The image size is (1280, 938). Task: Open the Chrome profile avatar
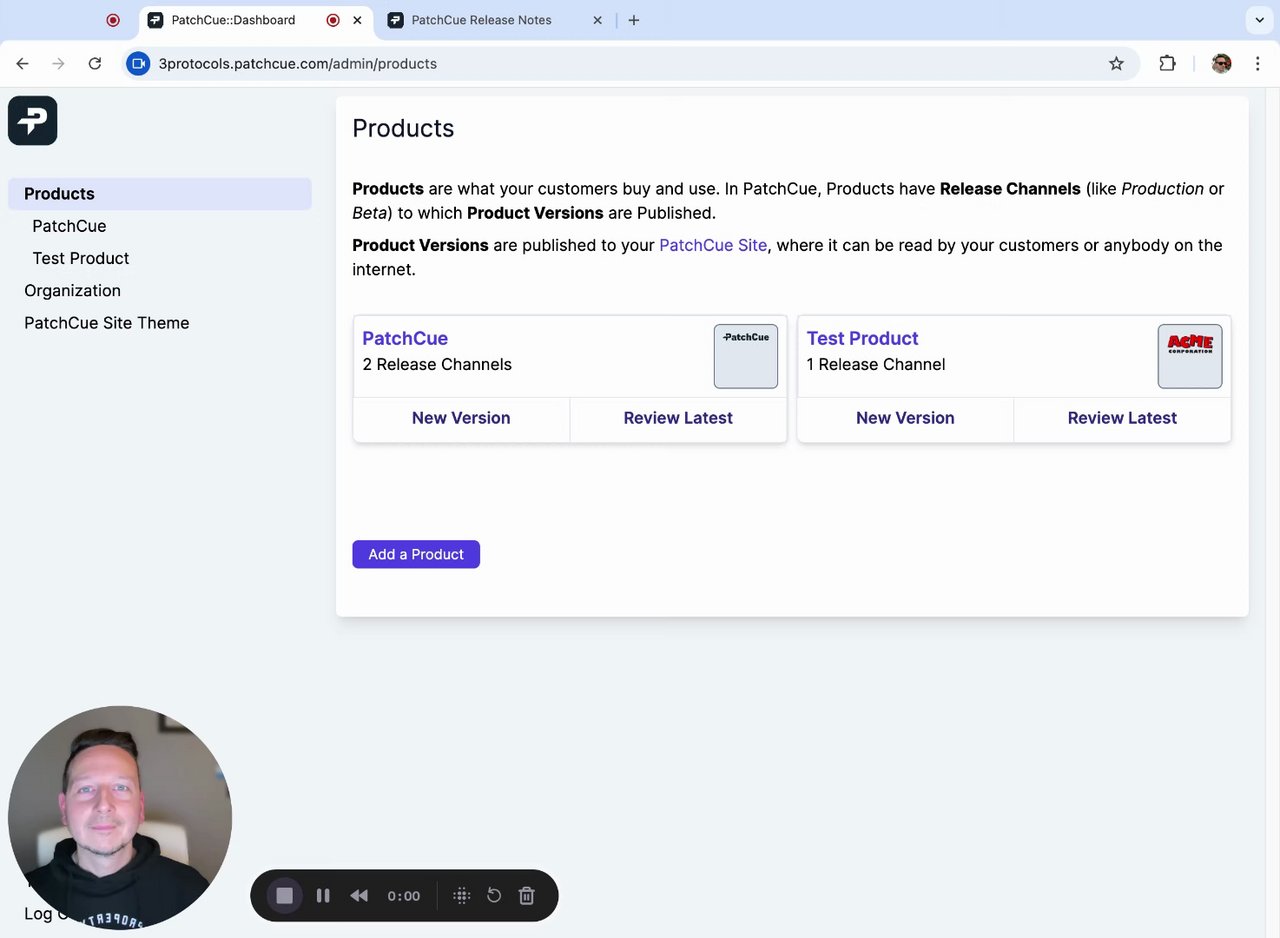(x=1221, y=63)
